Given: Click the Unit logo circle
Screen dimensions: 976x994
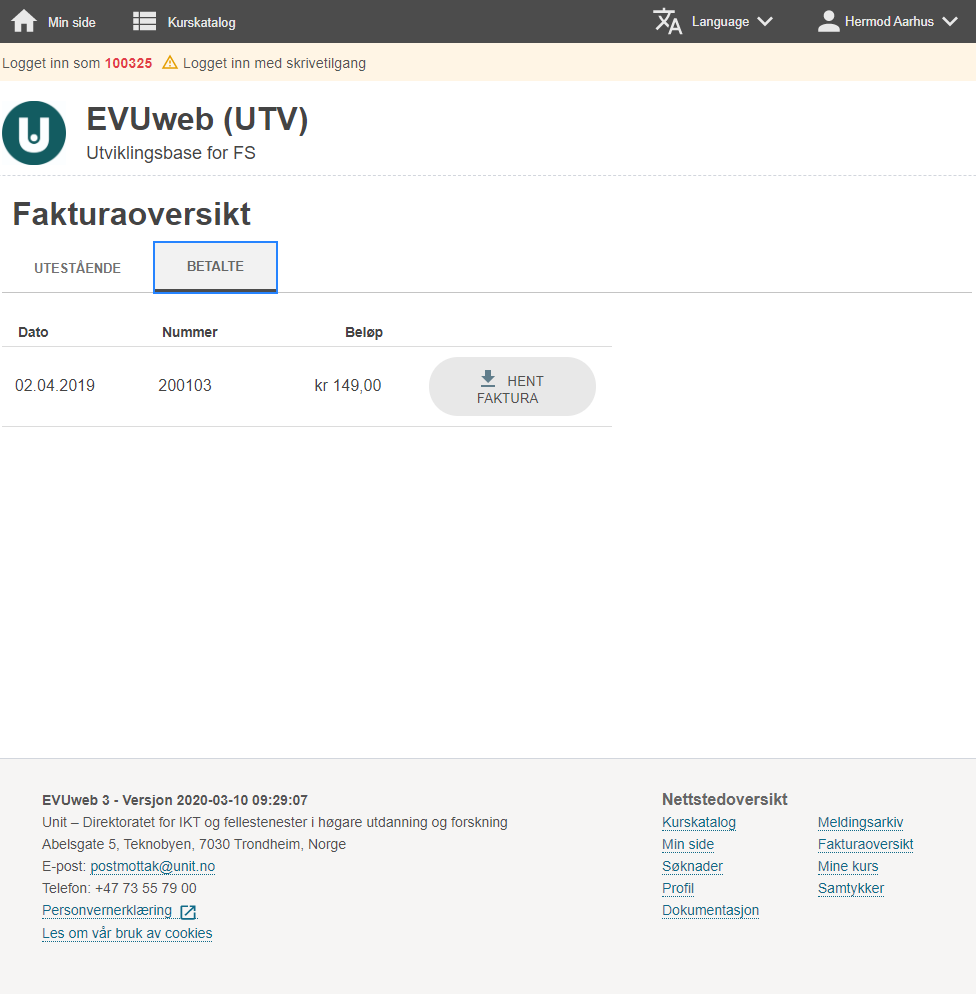Looking at the screenshot, I should click(34, 133).
